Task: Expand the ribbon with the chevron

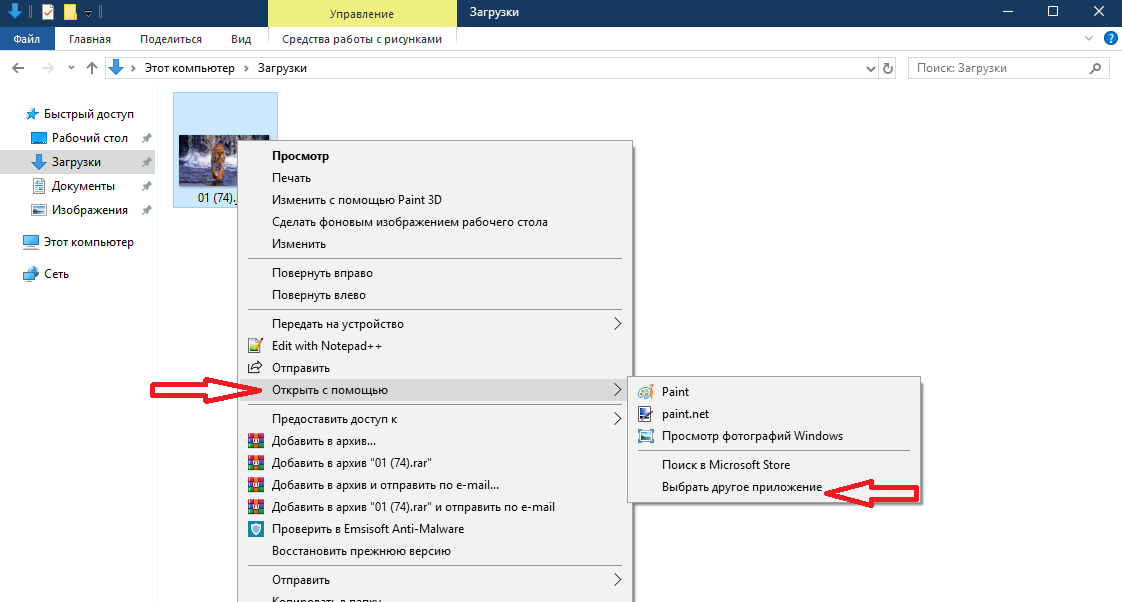Action: pos(1088,39)
